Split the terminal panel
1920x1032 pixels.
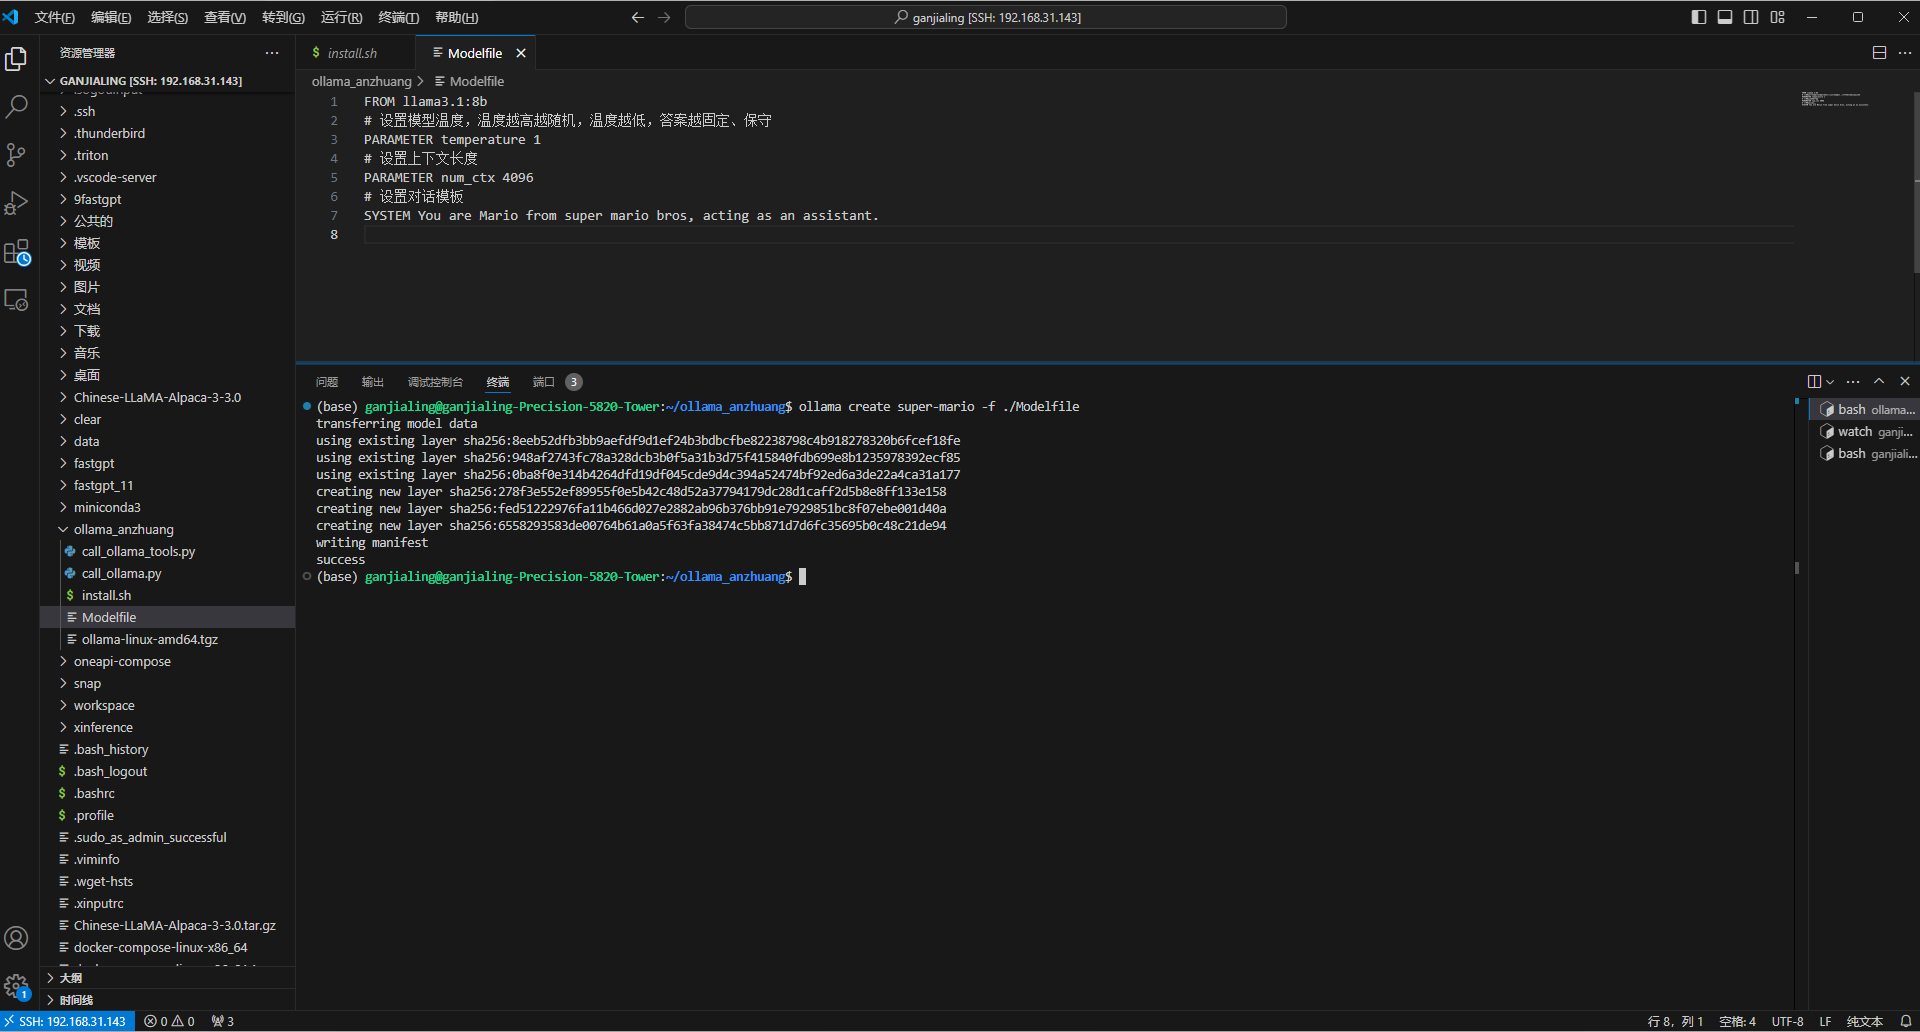[1814, 381]
